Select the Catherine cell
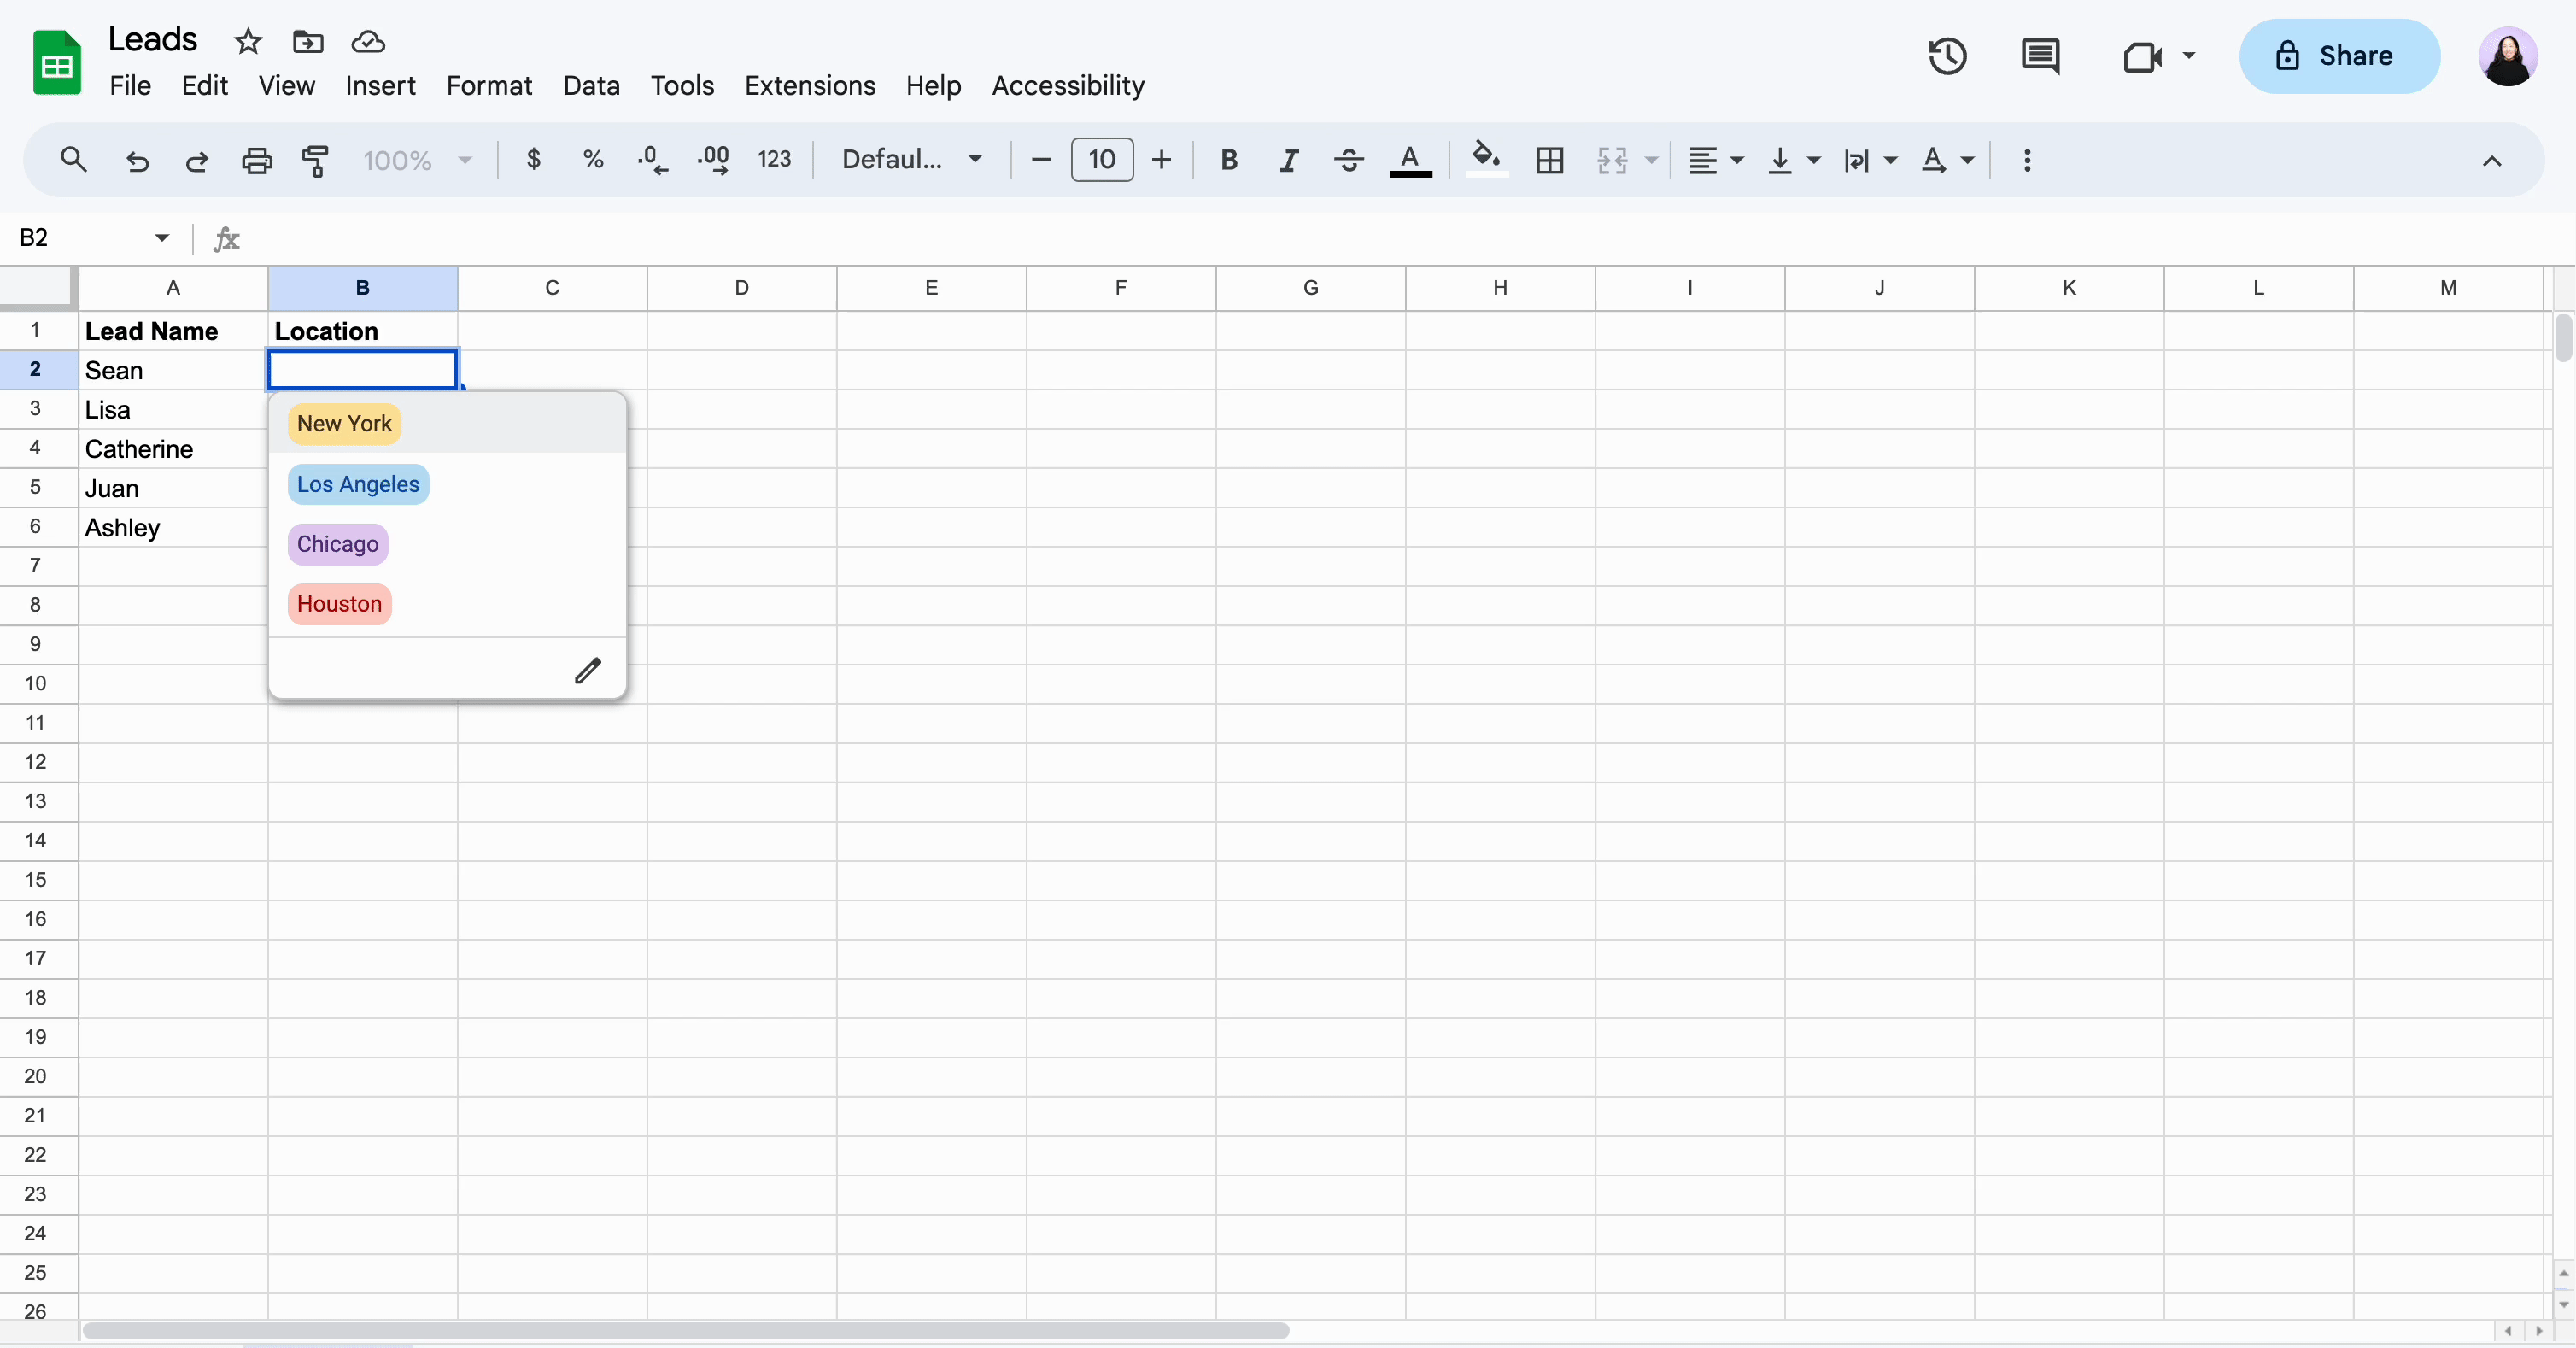 pos(173,449)
